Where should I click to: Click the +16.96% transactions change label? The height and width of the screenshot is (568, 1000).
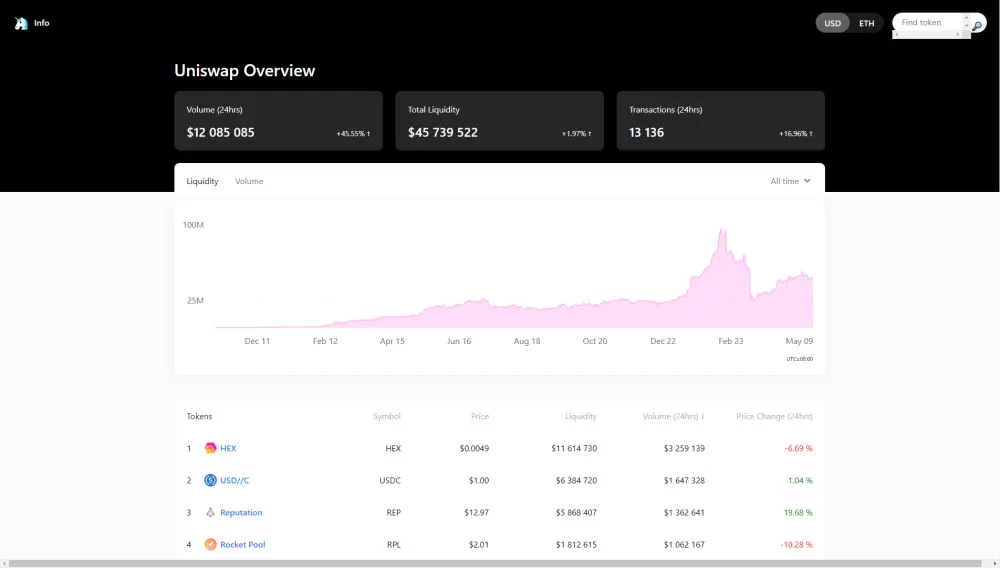point(795,134)
